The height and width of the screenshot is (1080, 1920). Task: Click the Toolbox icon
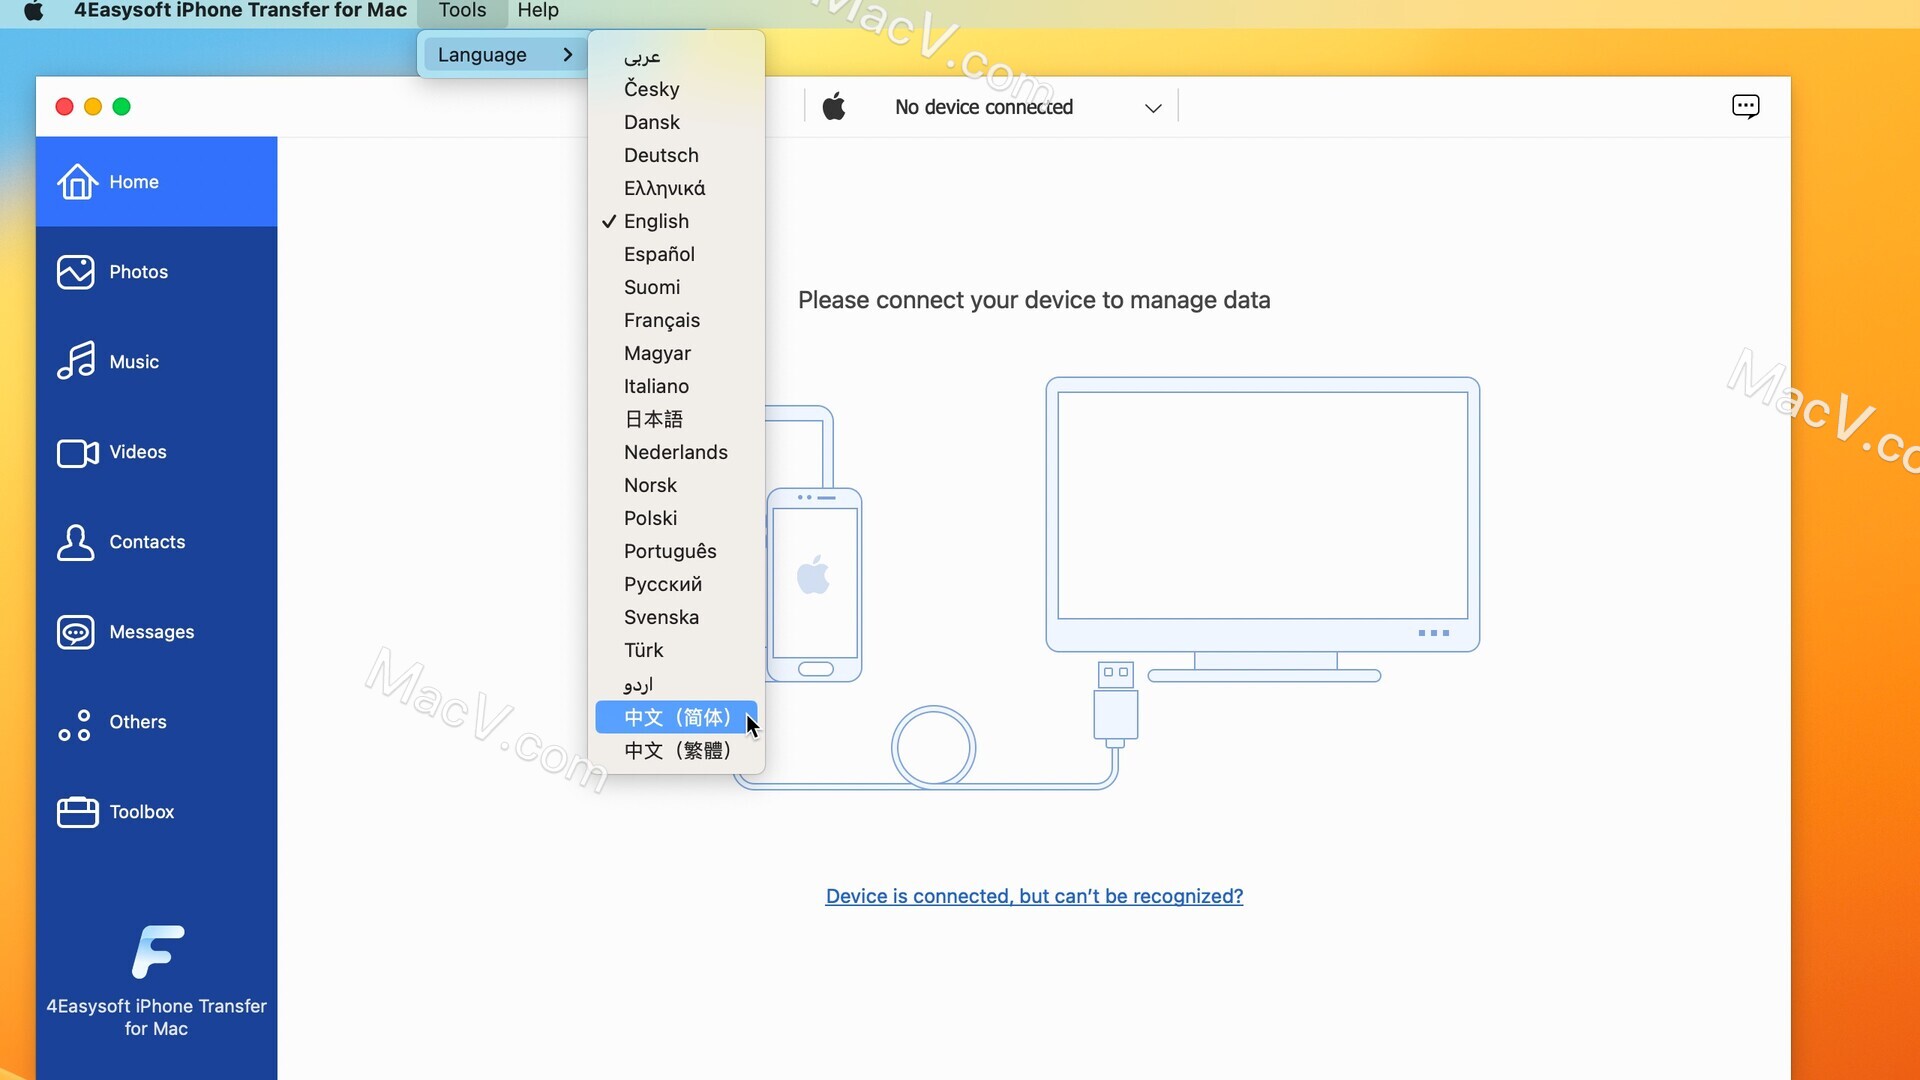pyautogui.click(x=78, y=812)
